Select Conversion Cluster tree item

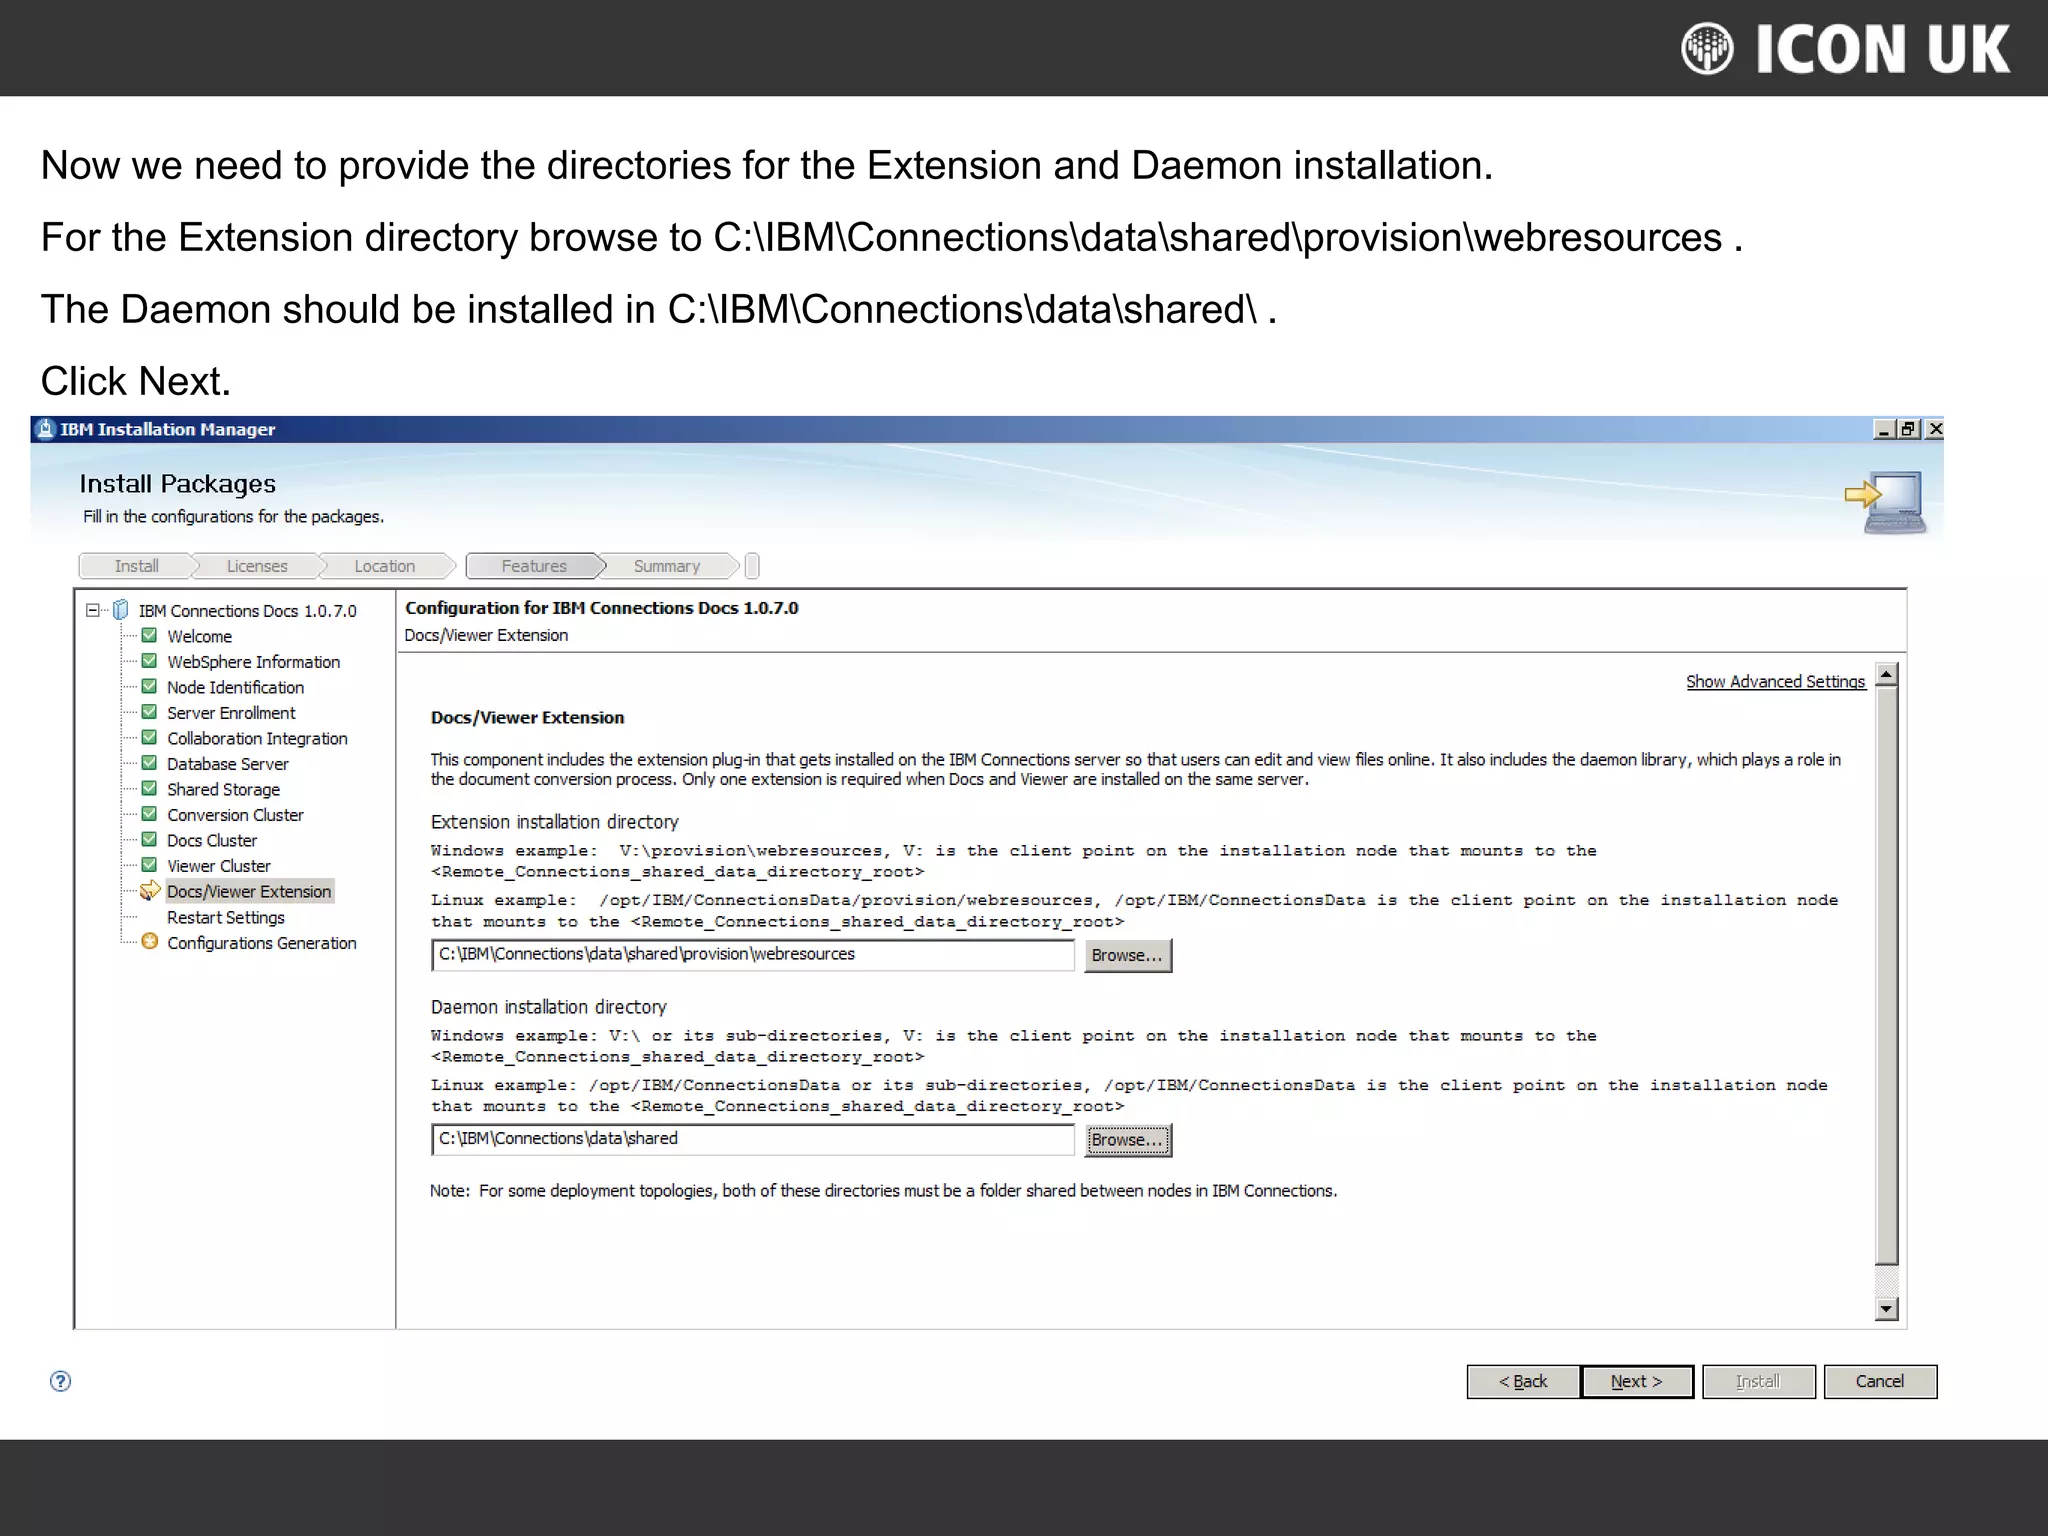pyautogui.click(x=235, y=815)
